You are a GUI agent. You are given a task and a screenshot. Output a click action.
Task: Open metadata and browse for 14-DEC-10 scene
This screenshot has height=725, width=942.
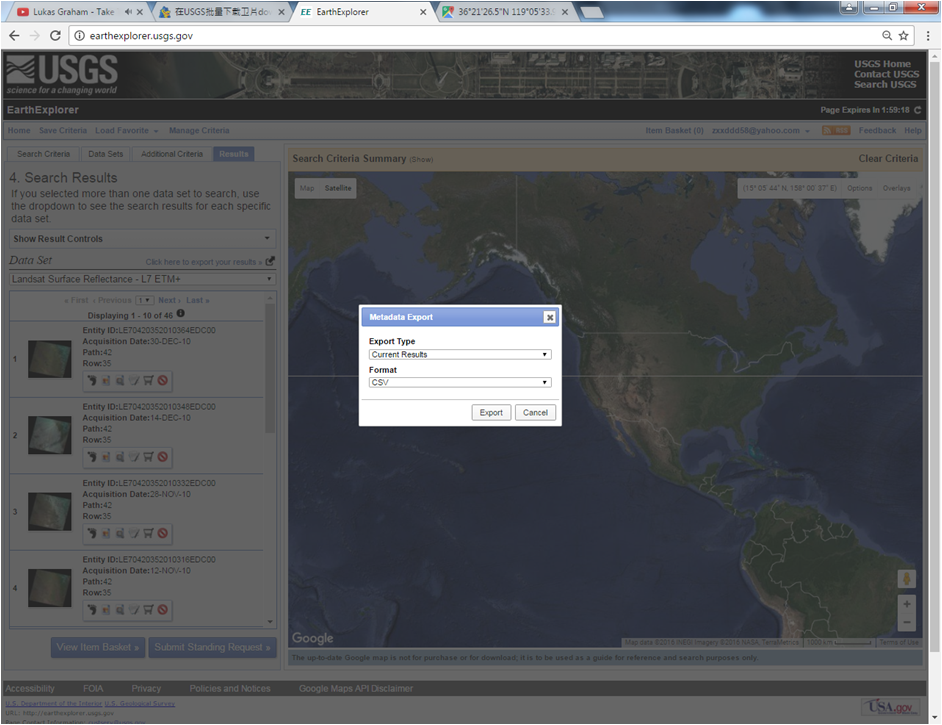[x=120, y=457]
